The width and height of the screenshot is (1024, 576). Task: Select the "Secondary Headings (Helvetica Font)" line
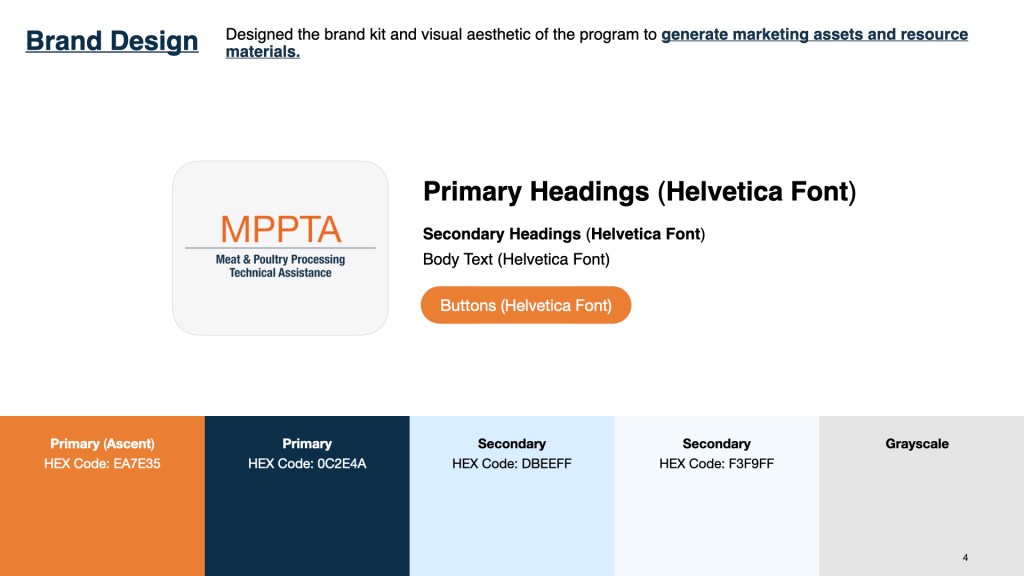click(x=564, y=234)
